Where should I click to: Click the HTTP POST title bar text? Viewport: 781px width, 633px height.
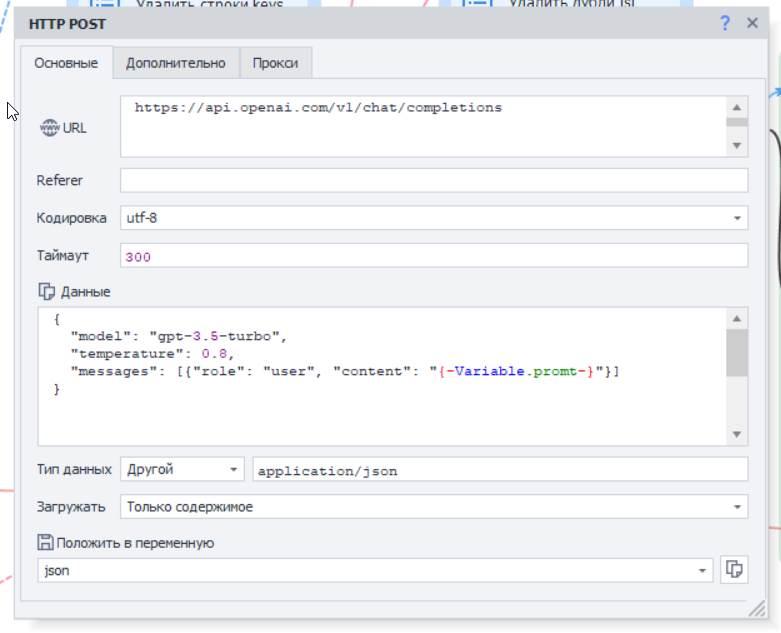coord(67,24)
